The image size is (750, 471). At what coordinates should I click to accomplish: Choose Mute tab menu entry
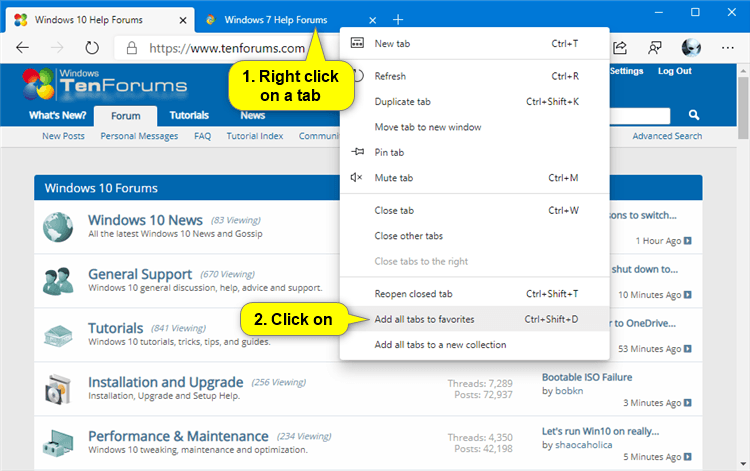tap(474, 177)
